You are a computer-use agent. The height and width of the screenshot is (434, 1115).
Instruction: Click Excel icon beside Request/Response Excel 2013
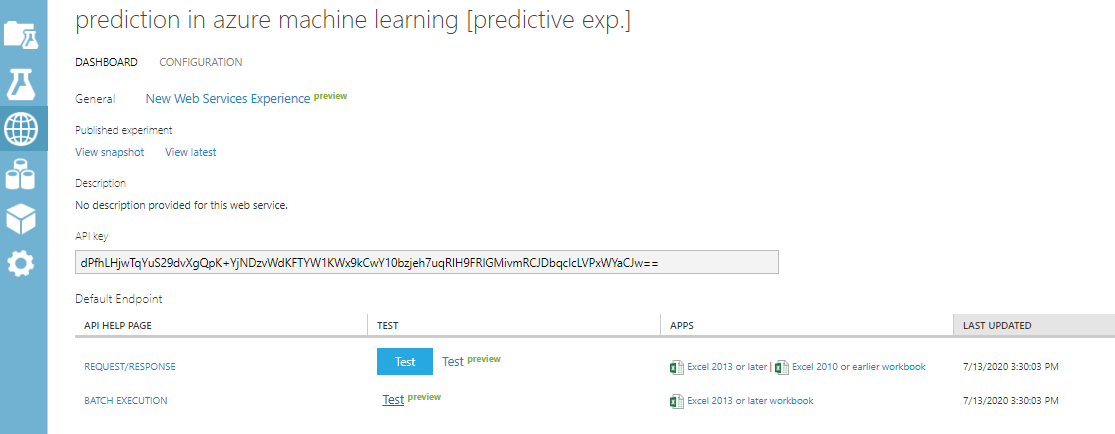click(x=676, y=367)
